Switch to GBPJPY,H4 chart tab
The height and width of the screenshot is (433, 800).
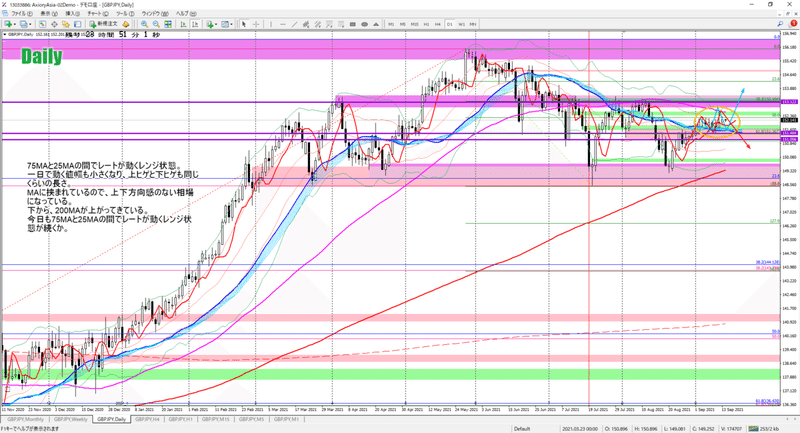tap(147, 419)
